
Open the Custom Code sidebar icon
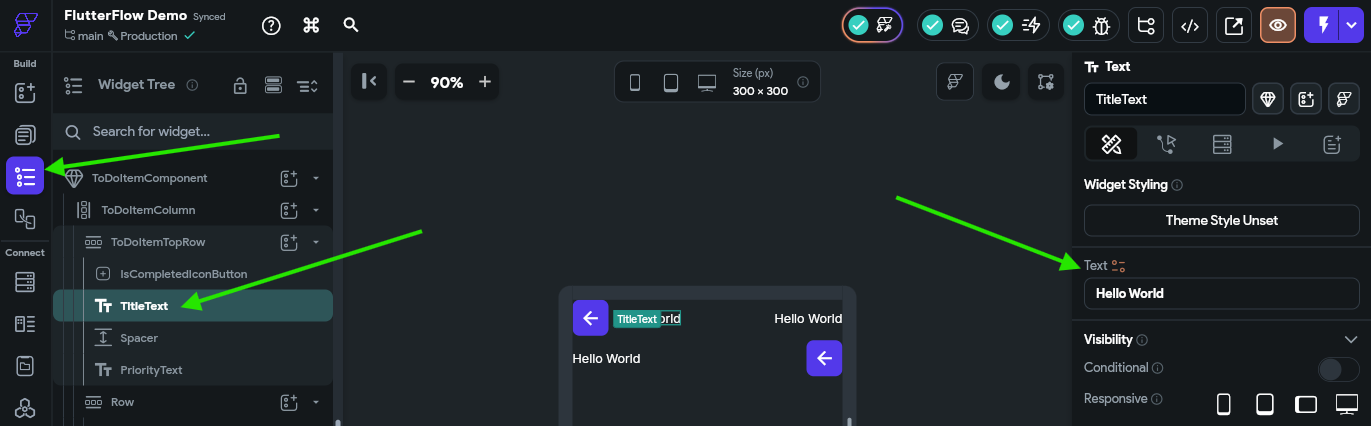25,407
